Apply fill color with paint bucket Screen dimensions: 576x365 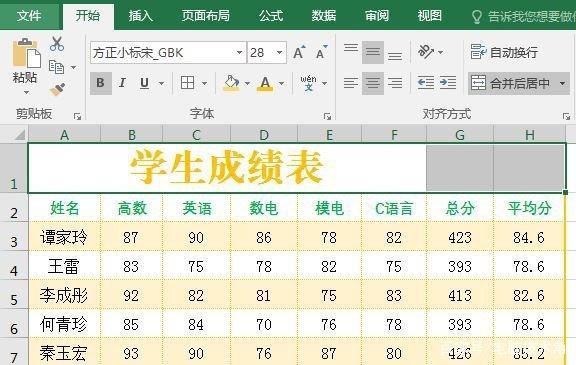(x=231, y=83)
